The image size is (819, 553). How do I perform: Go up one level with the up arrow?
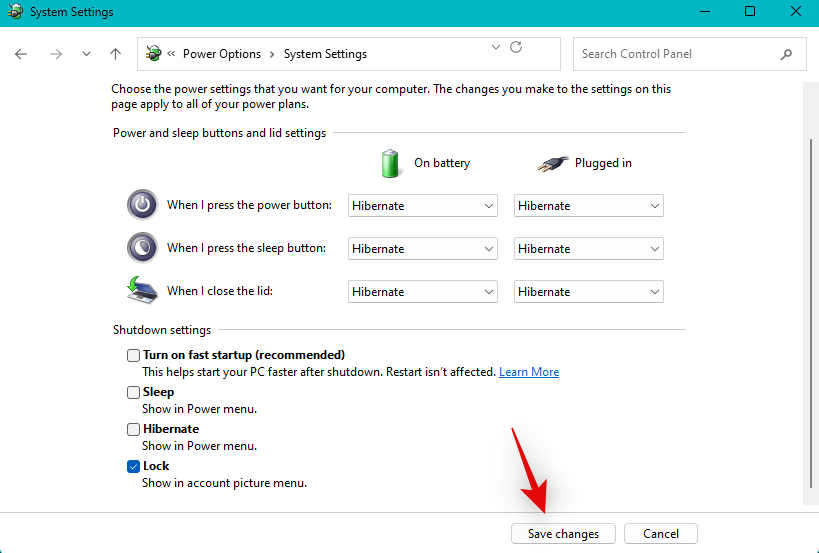[x=115, y=54]
